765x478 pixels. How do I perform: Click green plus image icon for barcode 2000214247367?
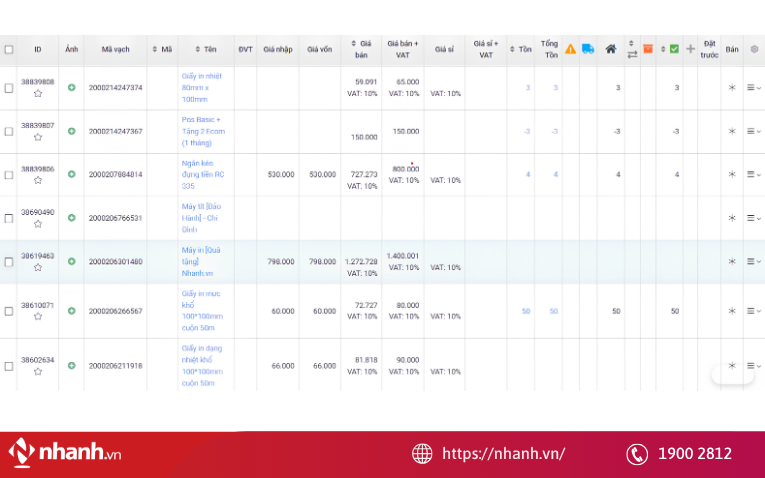pyautogui.click(x=72, y=131)
